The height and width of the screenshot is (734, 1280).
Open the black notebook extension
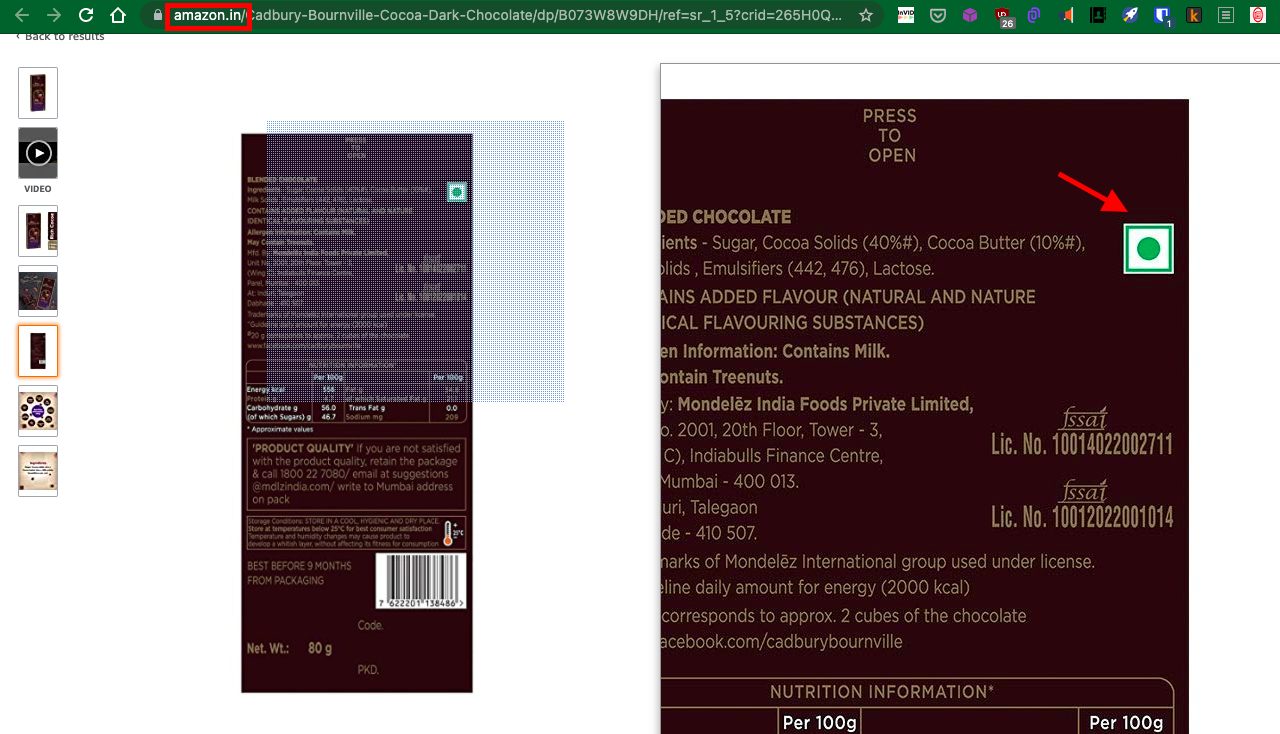[1098, 15]
